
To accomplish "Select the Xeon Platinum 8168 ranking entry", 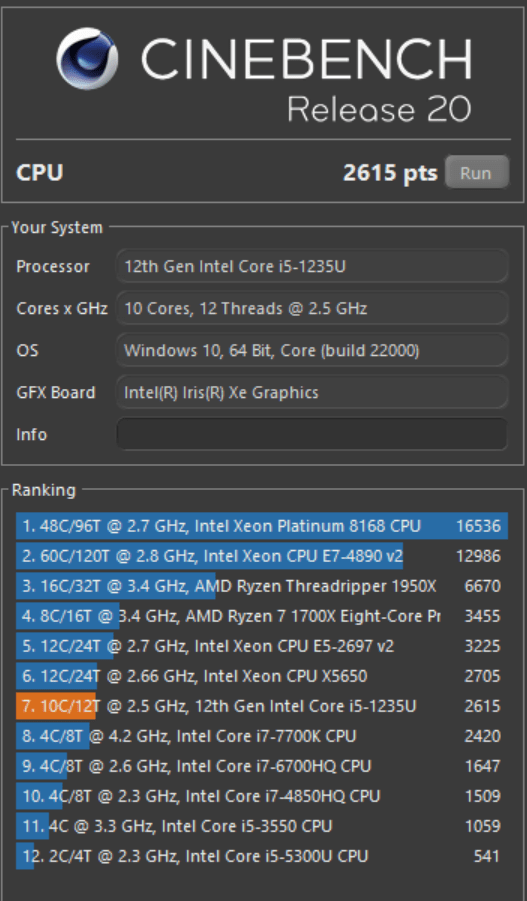I will pos(262,526).
